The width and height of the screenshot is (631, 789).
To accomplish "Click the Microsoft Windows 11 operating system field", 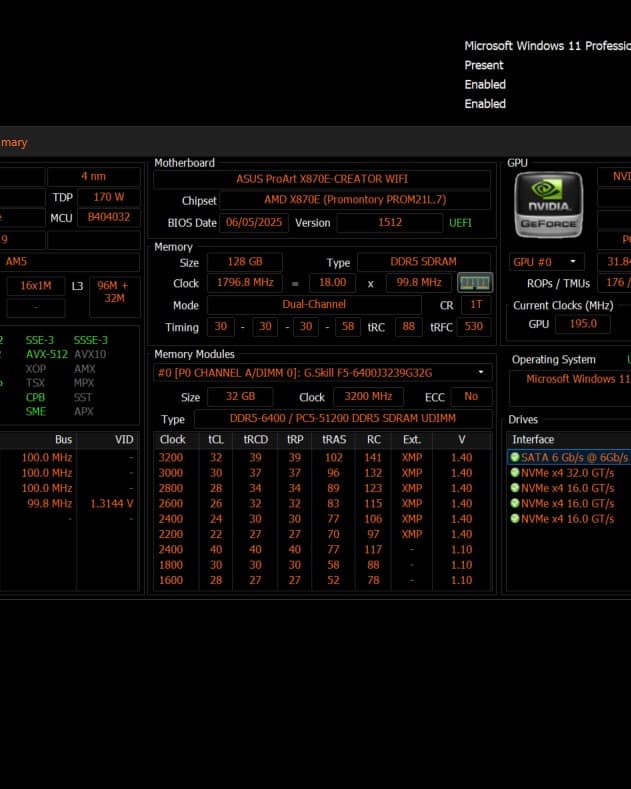I will pyautogui.click(x=570, y=388).
